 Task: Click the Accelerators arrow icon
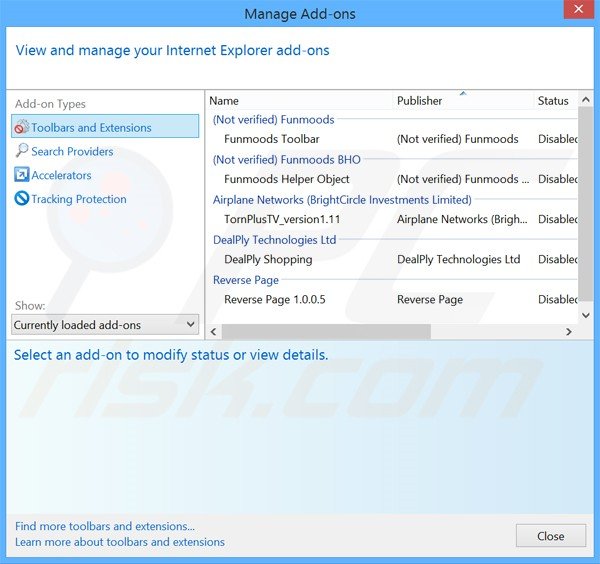21,174
